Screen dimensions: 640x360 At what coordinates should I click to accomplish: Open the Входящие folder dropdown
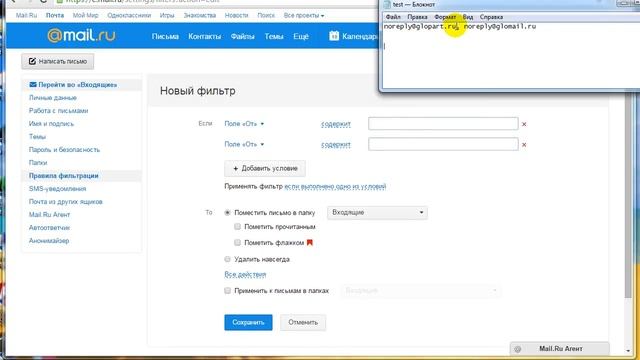coord(377,213)
